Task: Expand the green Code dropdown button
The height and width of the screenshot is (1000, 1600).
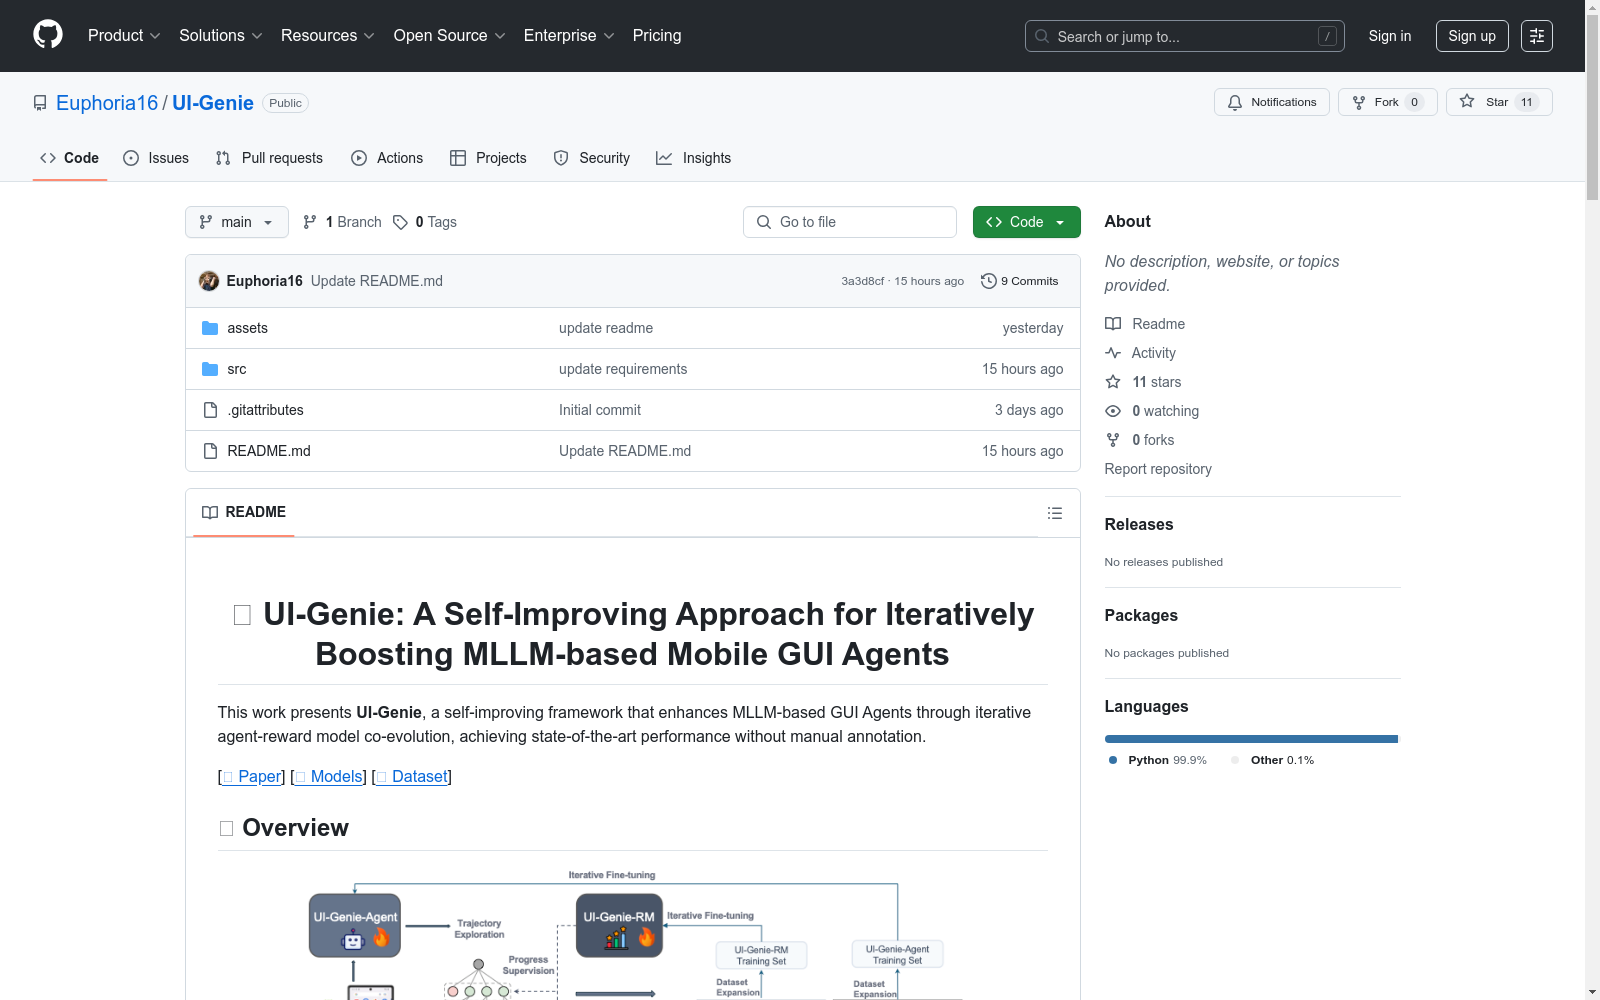Action: [1026, 222]
